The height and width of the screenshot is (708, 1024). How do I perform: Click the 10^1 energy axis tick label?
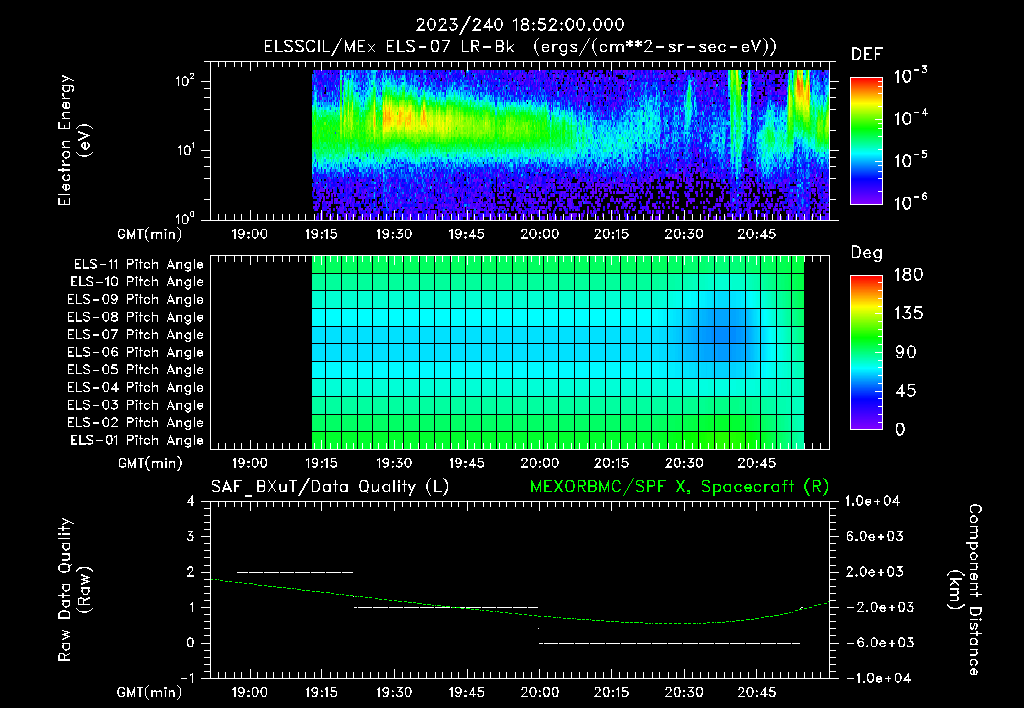click(x=185, y=150)
